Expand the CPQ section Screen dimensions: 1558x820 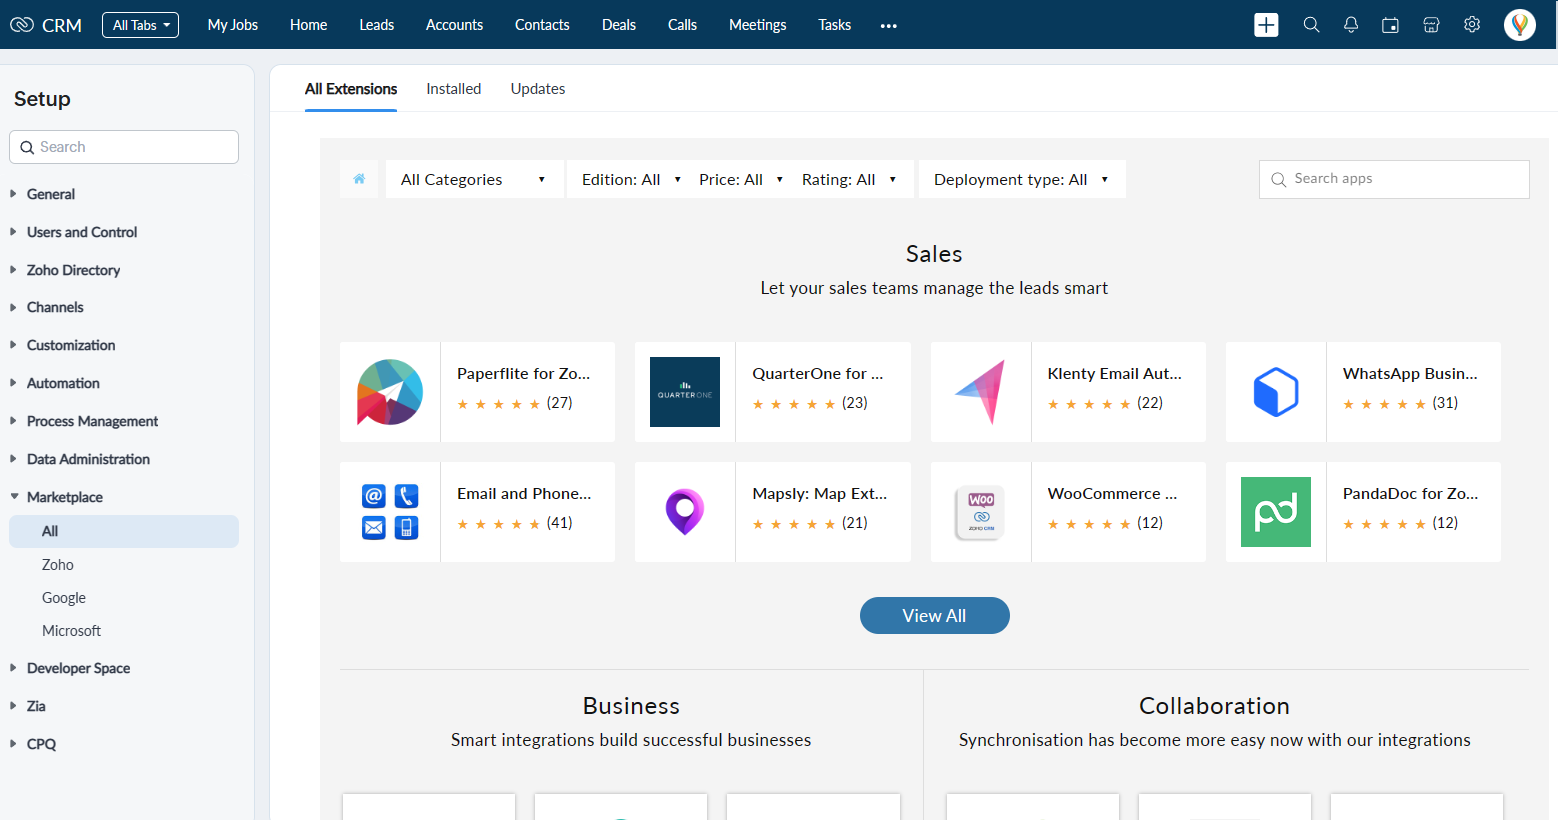(x=41, y=744)
